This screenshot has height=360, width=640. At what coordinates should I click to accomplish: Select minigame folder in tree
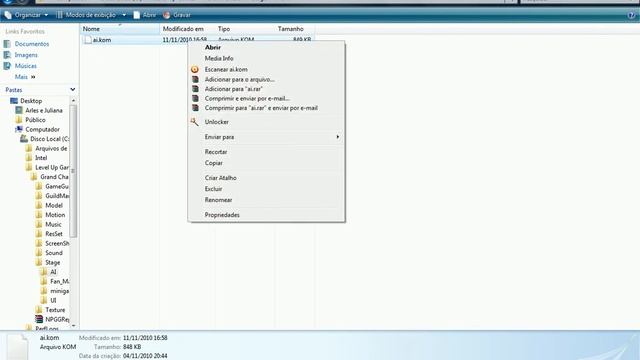[x=60, y=291]
